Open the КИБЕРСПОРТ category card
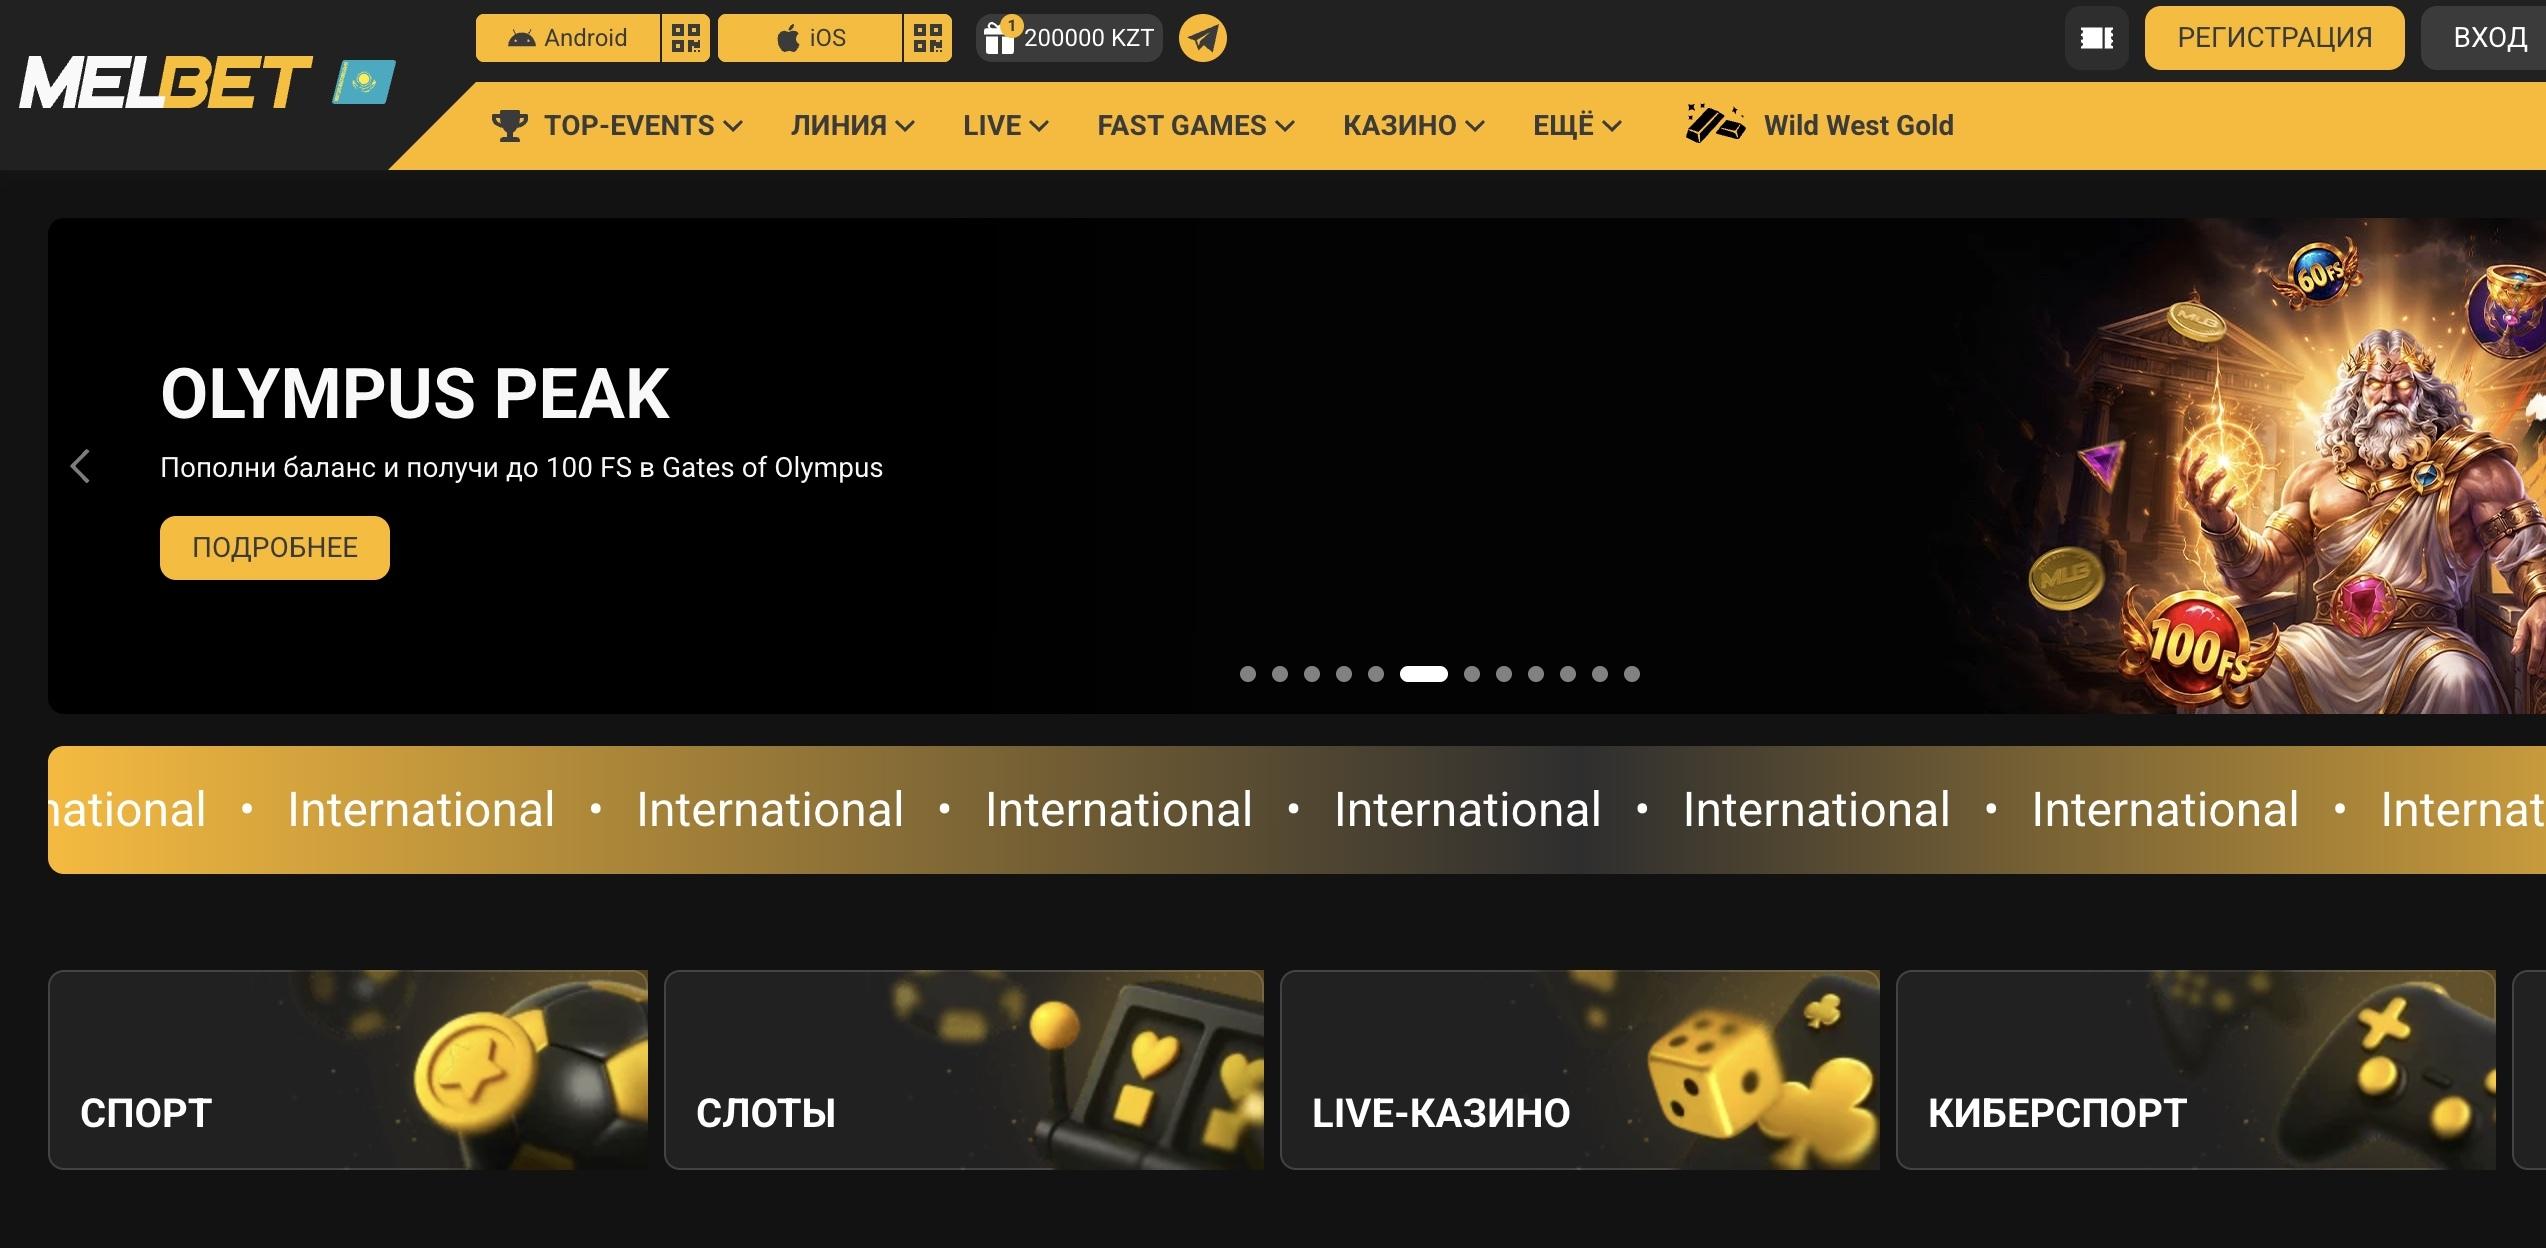The width and height of the screenshot is (2546, 1248). click(2196, 1070)
